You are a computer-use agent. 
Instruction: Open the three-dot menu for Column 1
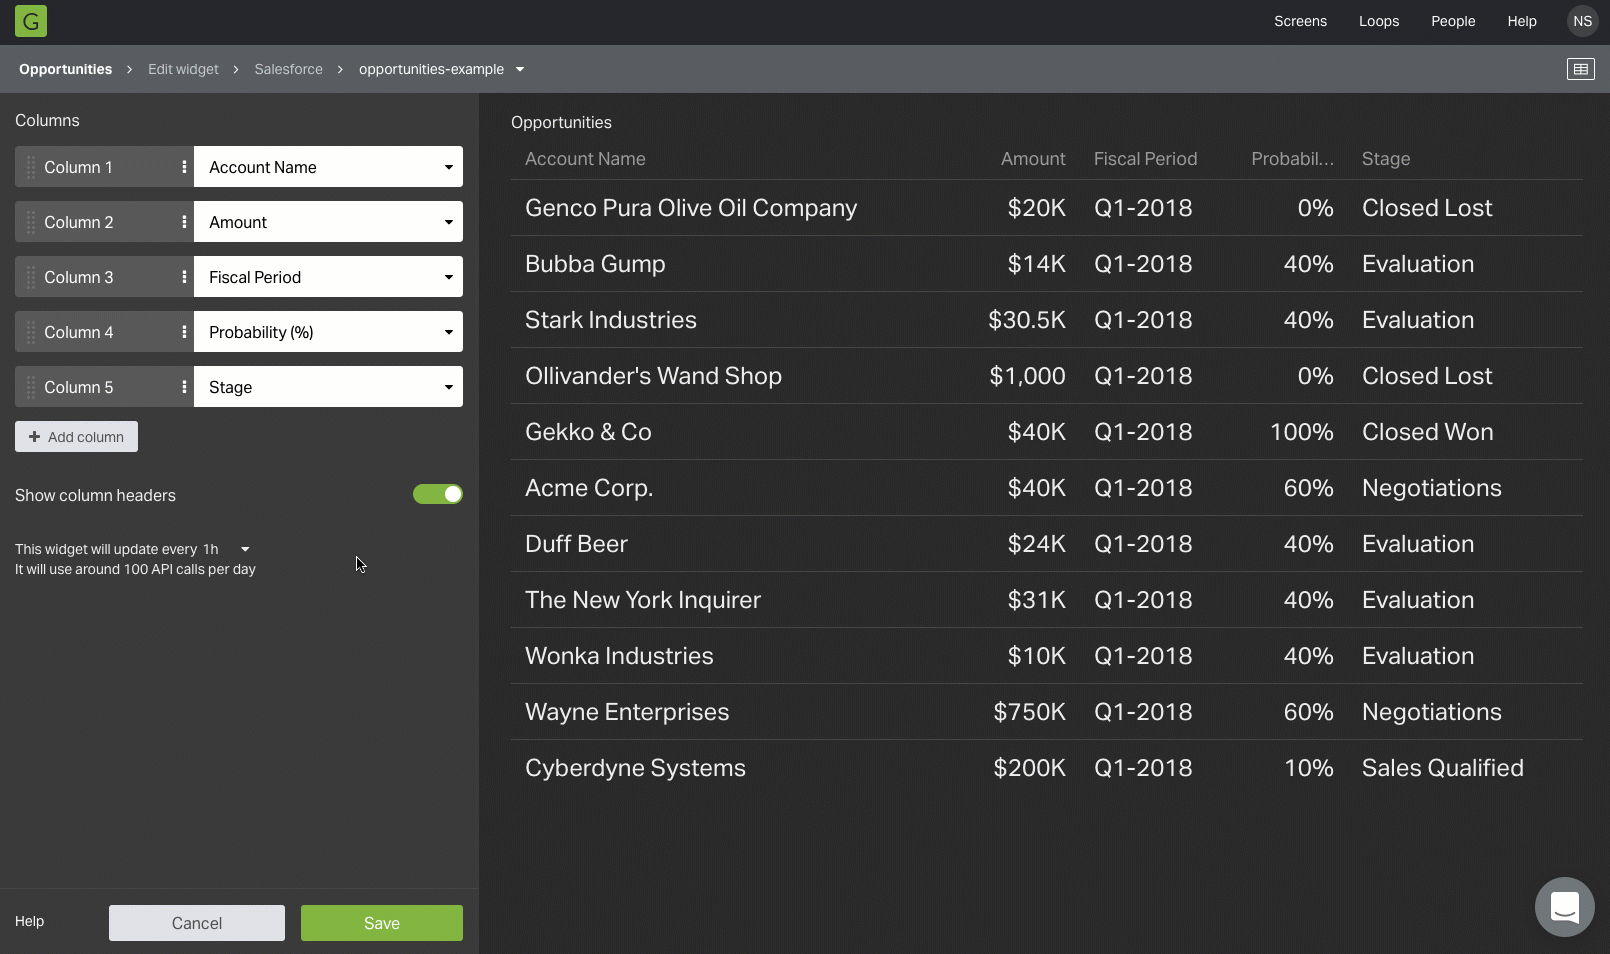pyautogui.click(x=184, y=167)
